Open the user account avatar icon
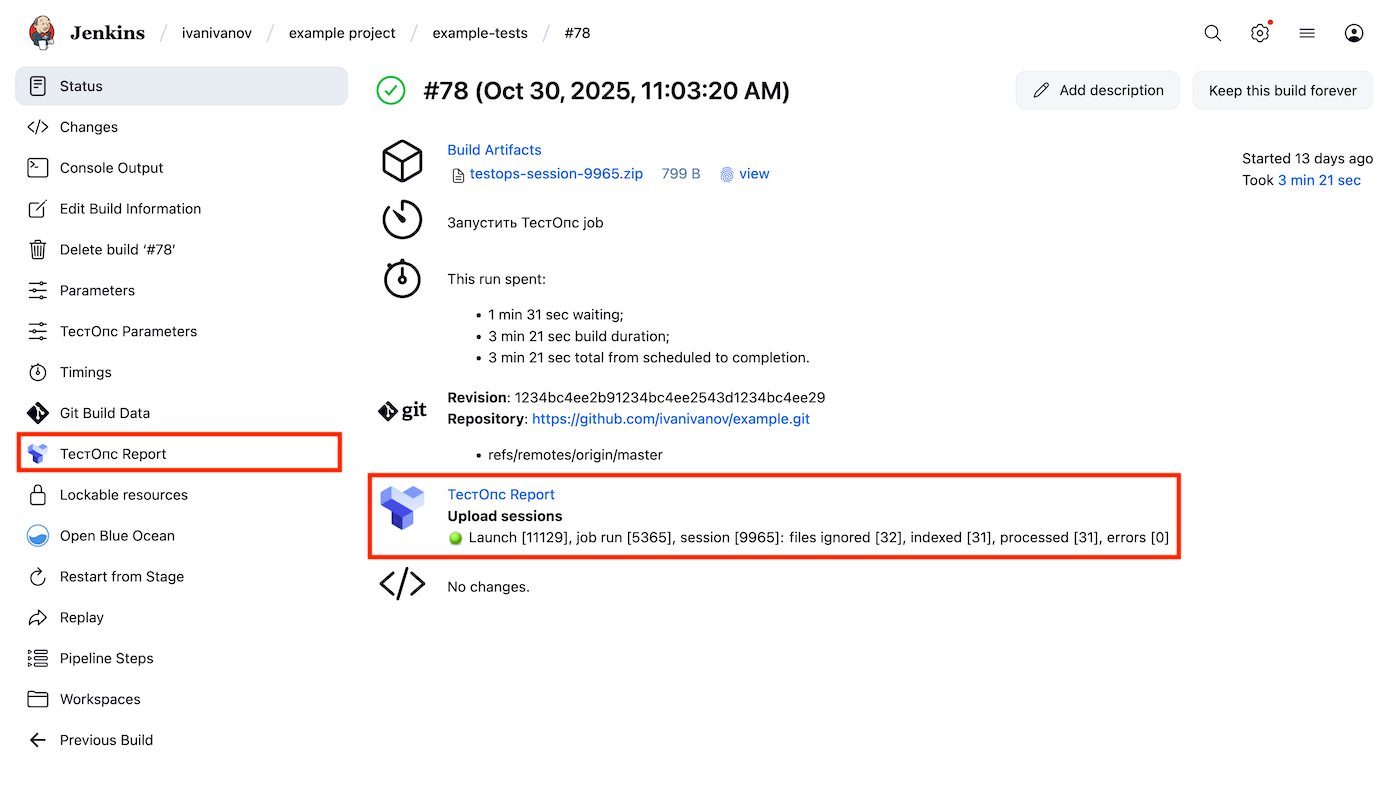This screenshot has height=788, width=1400. [x=1354, y=33]
